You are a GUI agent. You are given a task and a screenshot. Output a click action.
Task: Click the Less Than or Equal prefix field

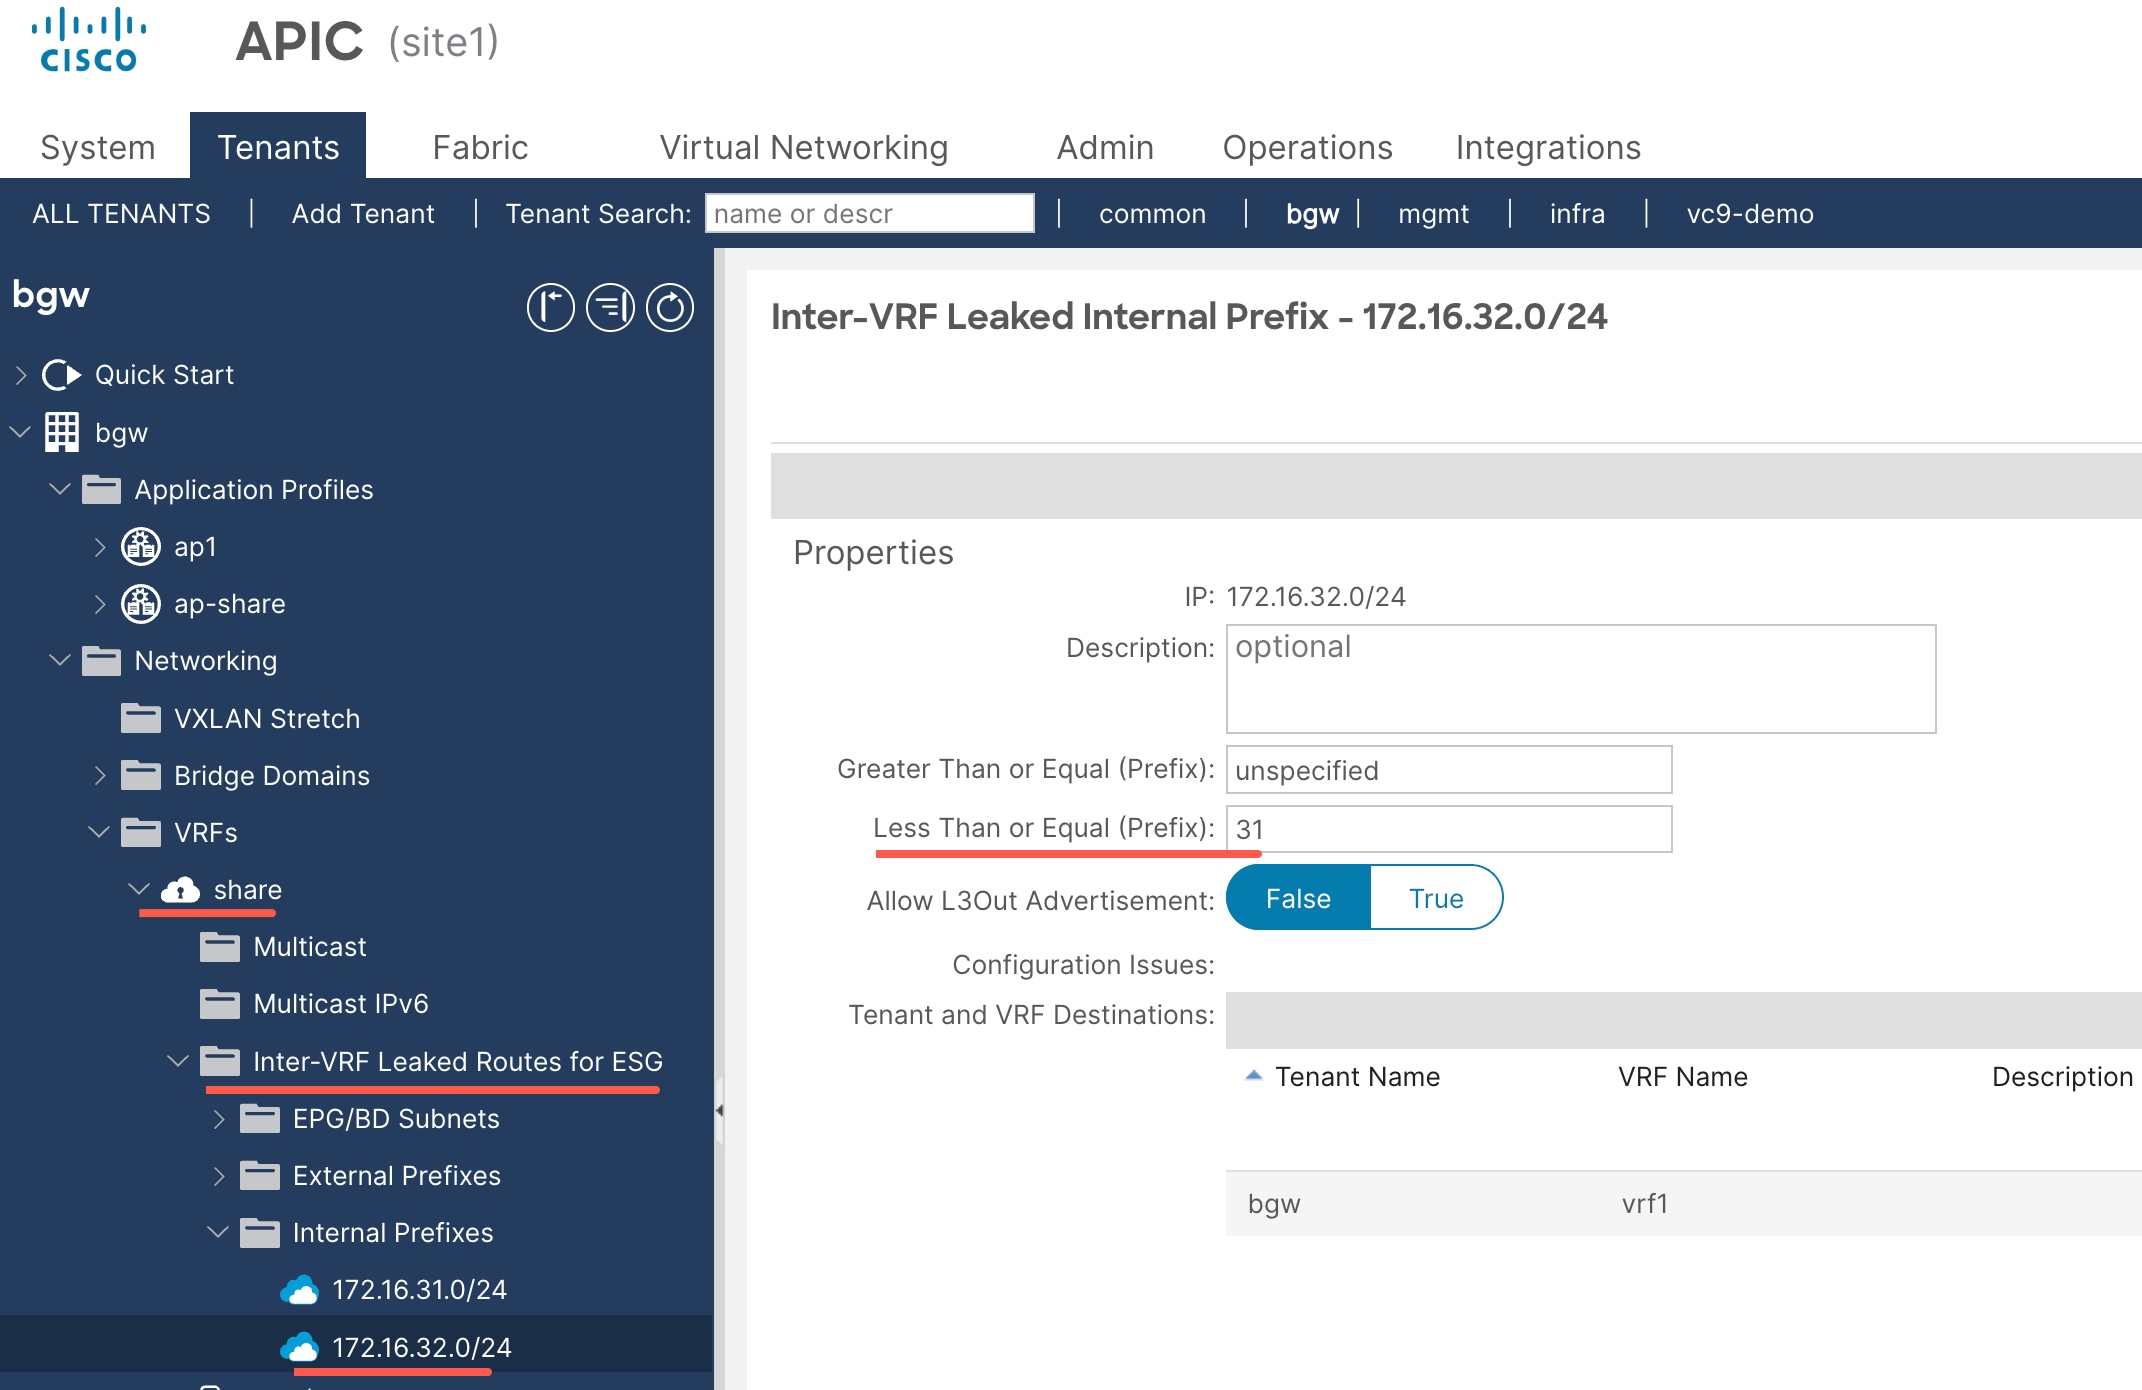click(1449, 829)
